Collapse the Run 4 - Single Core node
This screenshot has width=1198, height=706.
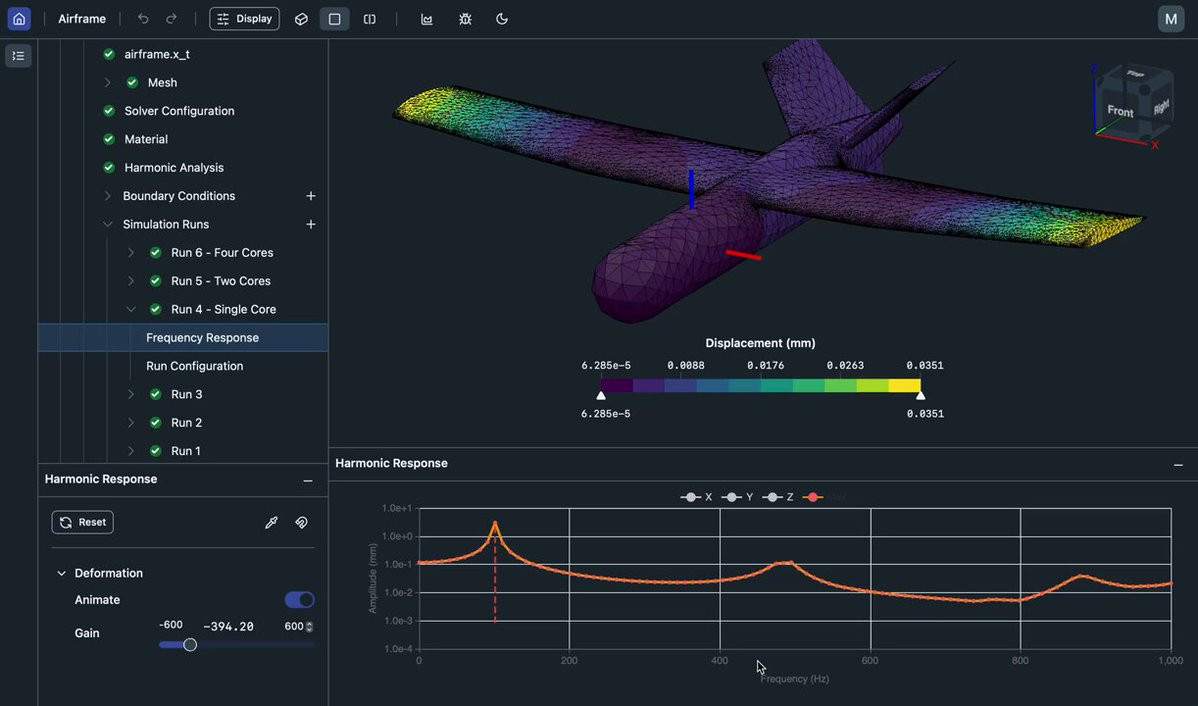click(131, 310)
